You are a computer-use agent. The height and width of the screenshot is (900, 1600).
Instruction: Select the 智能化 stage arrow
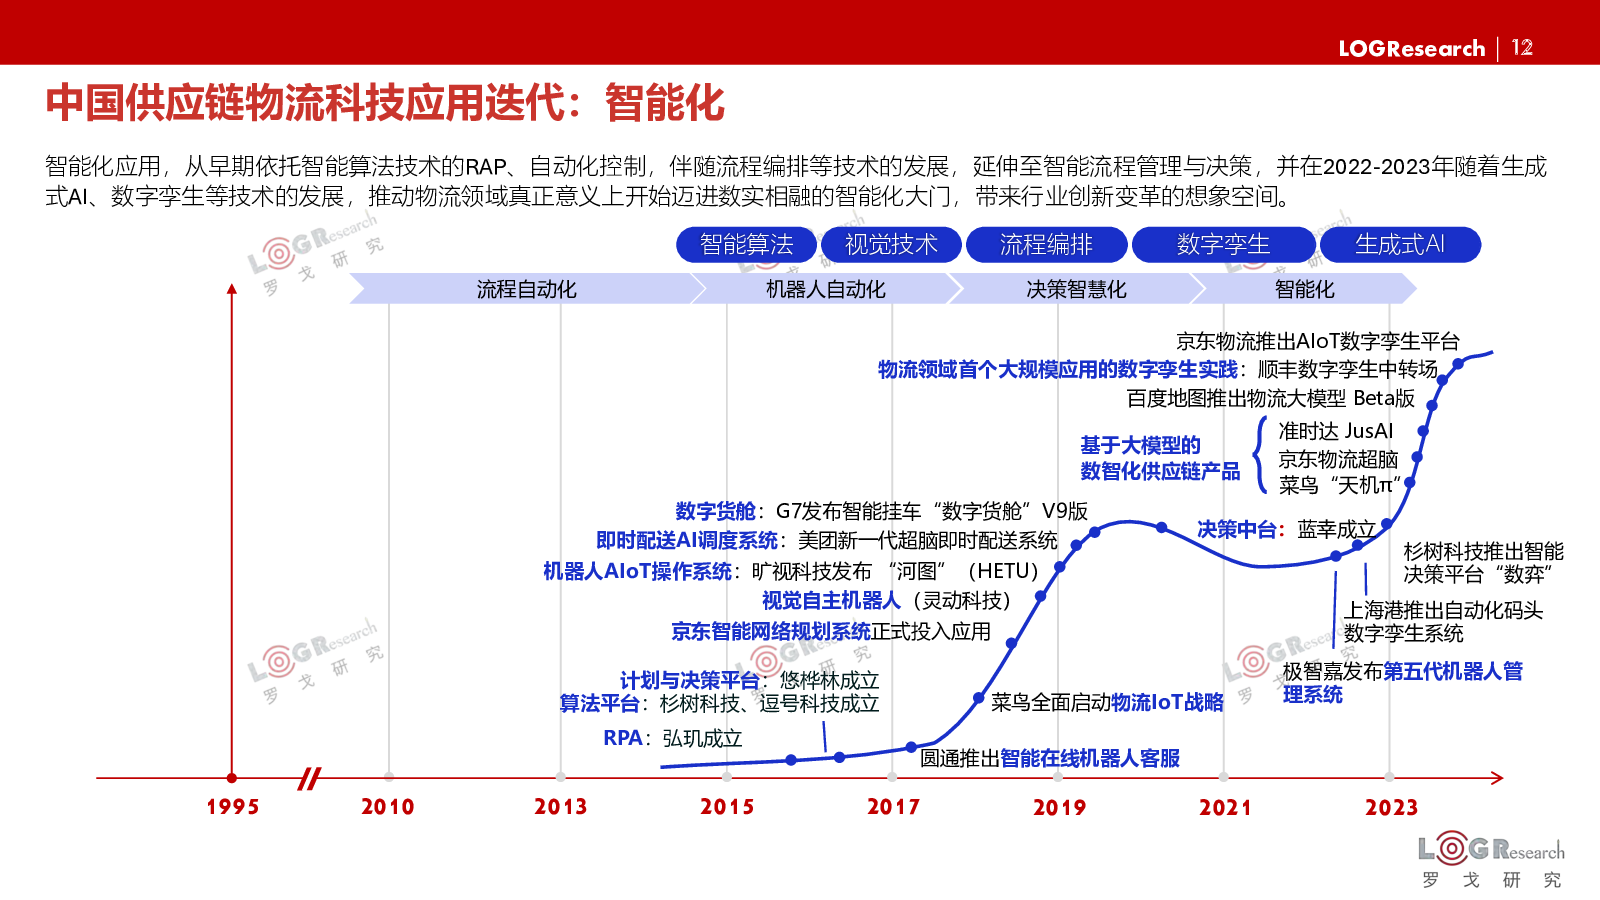1304,289
